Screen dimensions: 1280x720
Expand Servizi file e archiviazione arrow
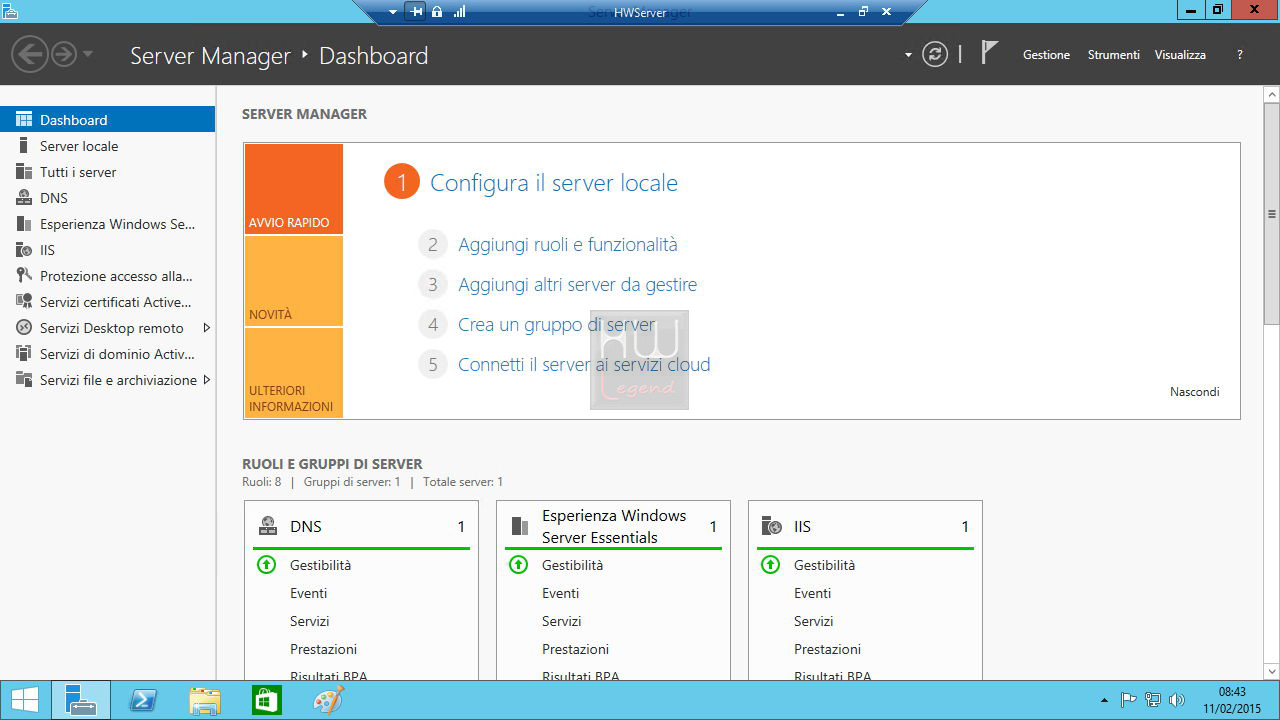206,380
